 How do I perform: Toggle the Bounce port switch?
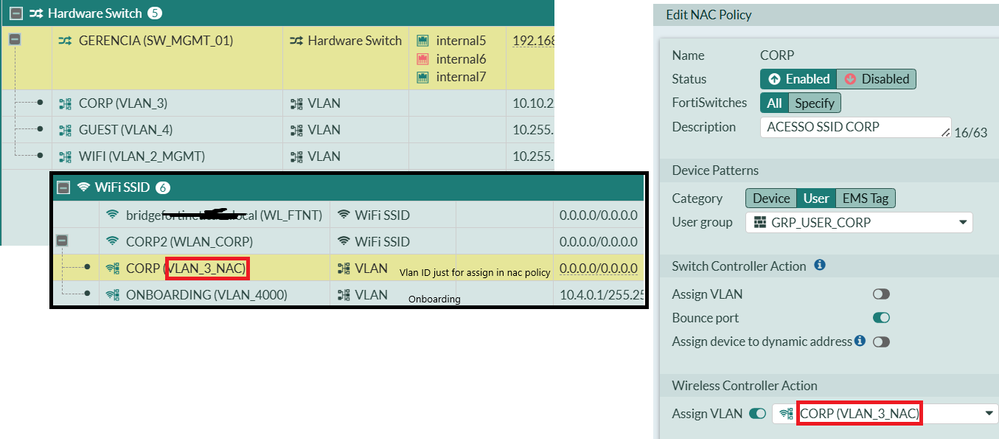(x=881, y=317)
